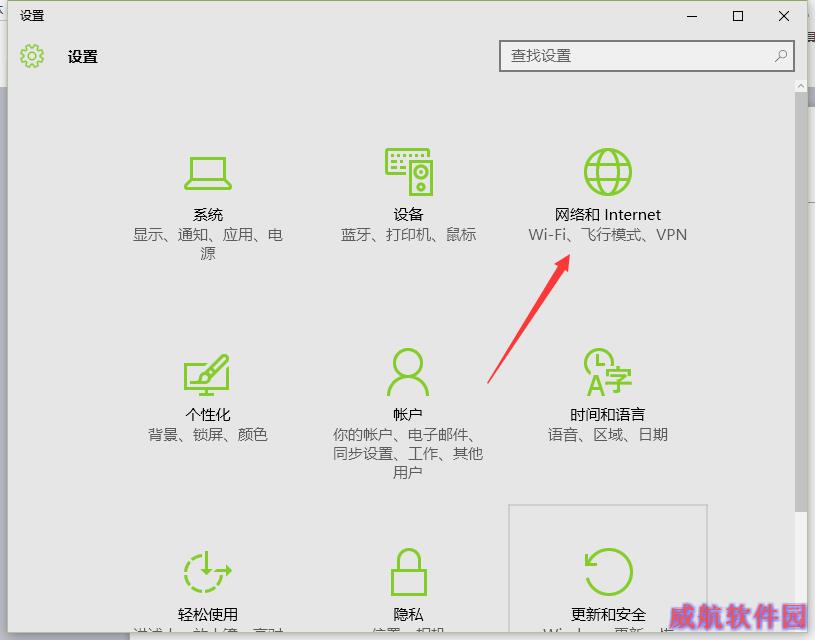Minimize the 设置 window

692,16
